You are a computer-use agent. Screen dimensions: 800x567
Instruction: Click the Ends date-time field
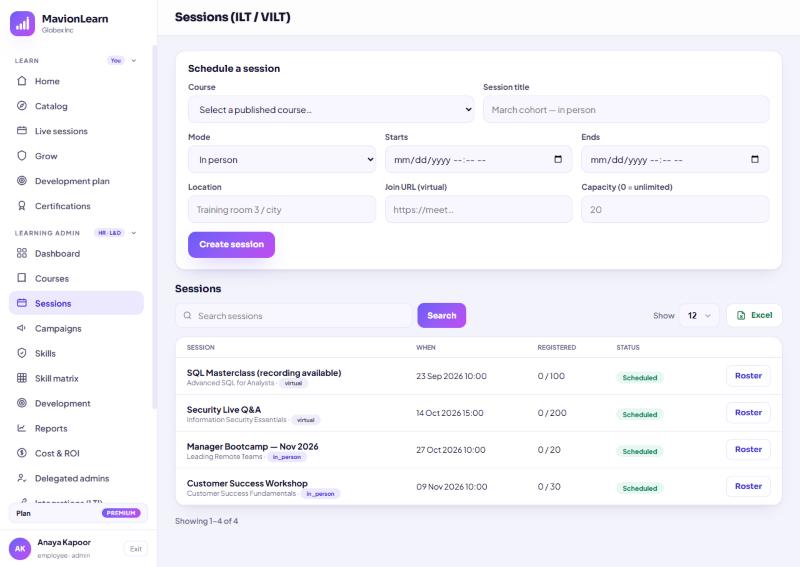coord(675,160)
